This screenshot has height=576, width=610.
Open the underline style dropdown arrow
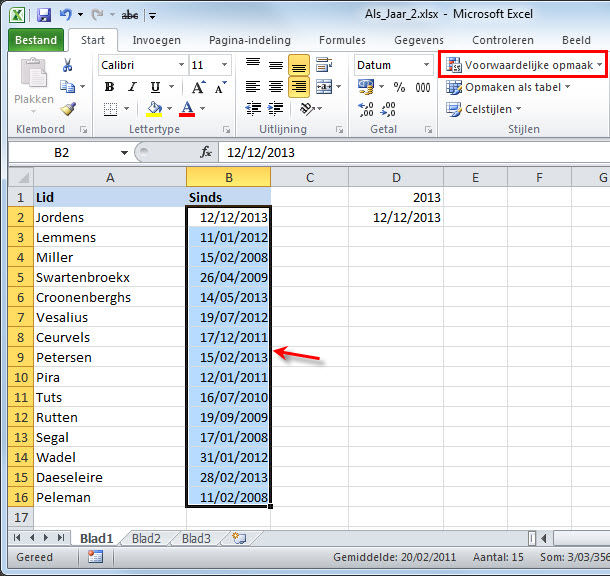pyautogui.click(x=171, y=87)
